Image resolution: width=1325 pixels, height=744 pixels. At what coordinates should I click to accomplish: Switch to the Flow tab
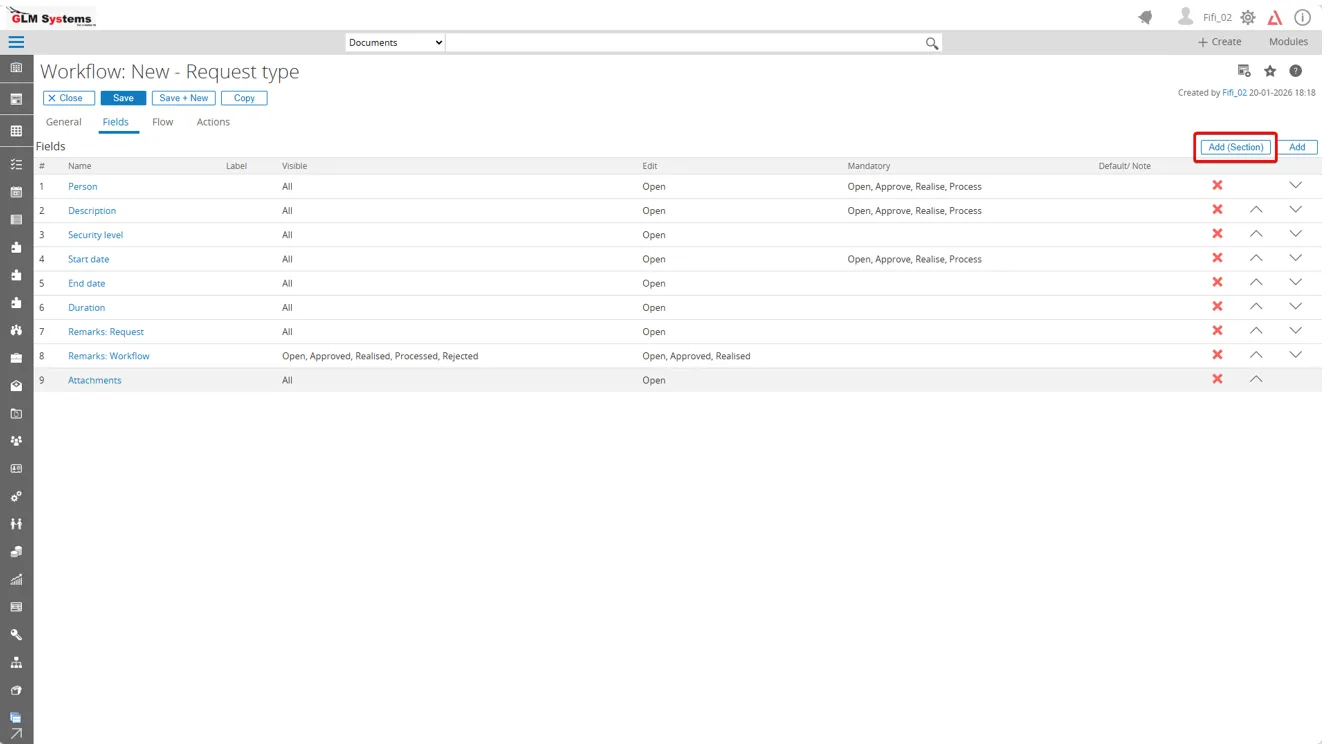[162, 122]
